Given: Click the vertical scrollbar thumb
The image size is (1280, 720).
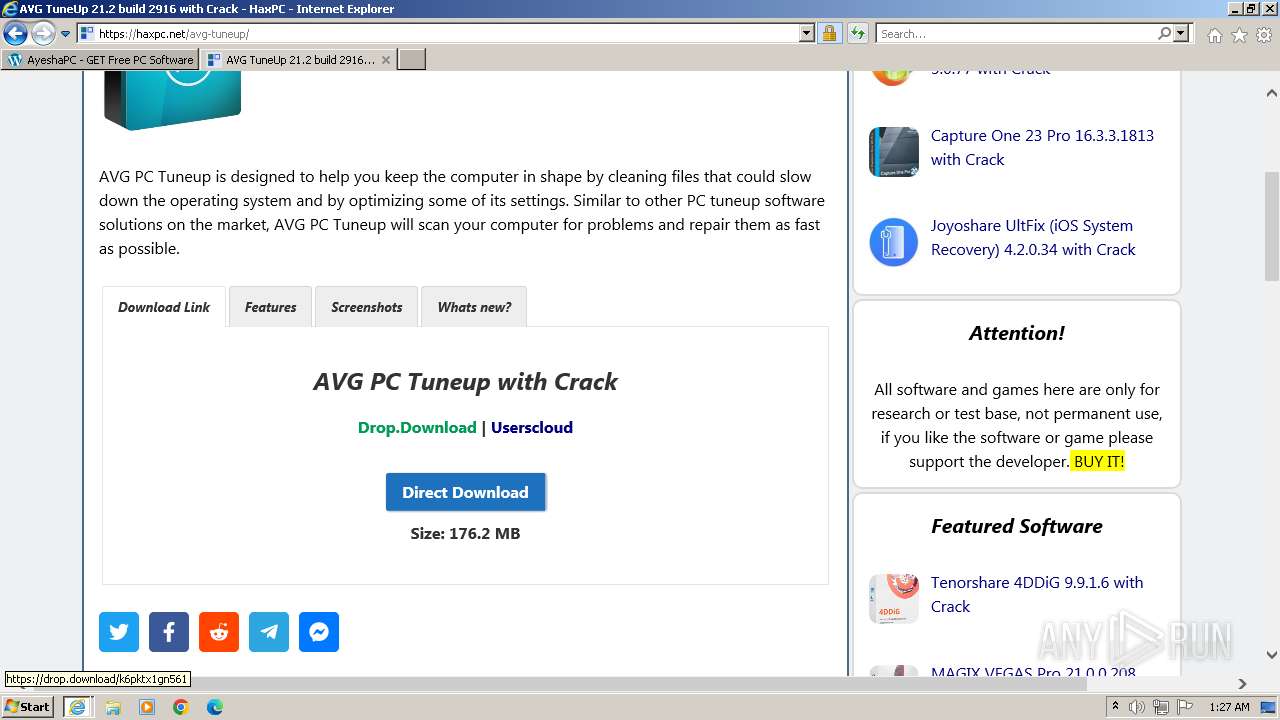Looking at the screenshot, I should pyautogui.click(x=1271, y=227).
